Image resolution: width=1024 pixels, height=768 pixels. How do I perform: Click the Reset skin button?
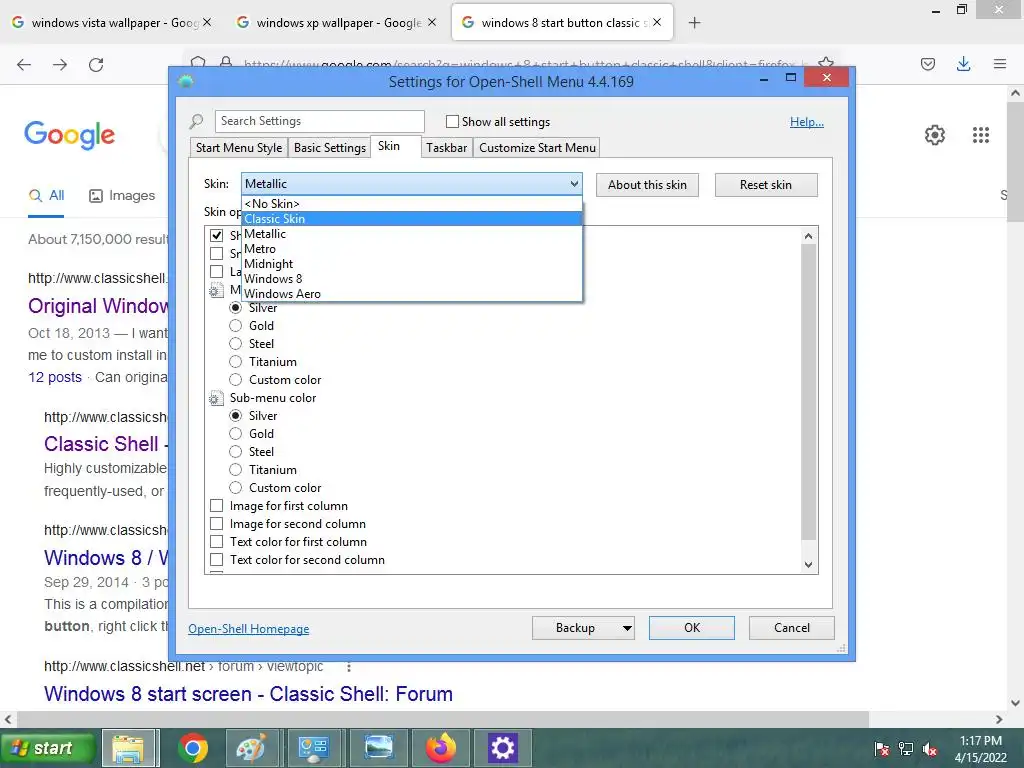click(x=766, y=185)
